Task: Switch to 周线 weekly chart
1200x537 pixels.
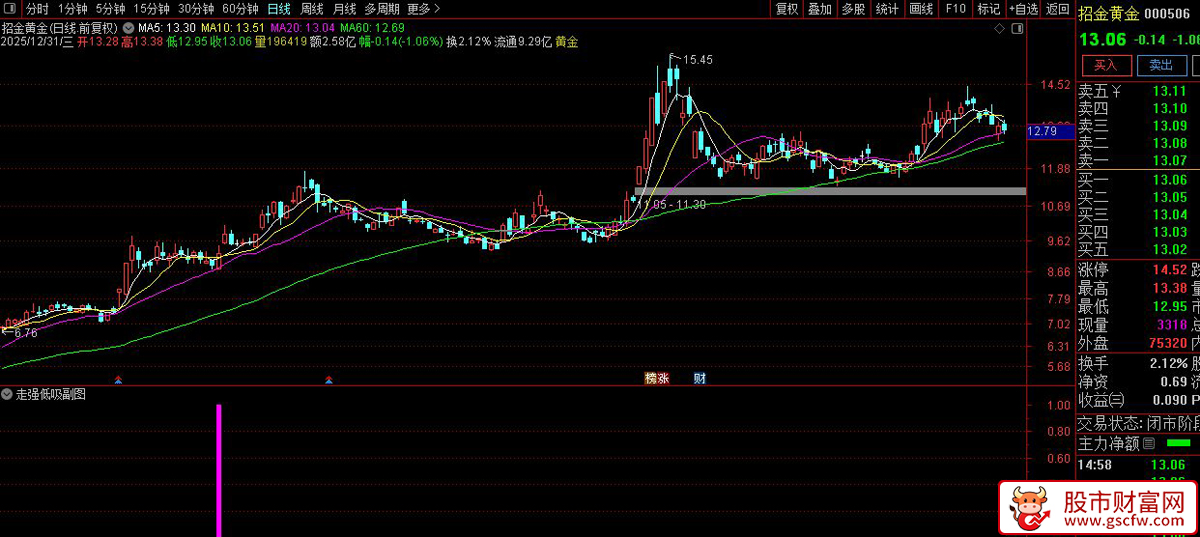Action: pos(312,9)
